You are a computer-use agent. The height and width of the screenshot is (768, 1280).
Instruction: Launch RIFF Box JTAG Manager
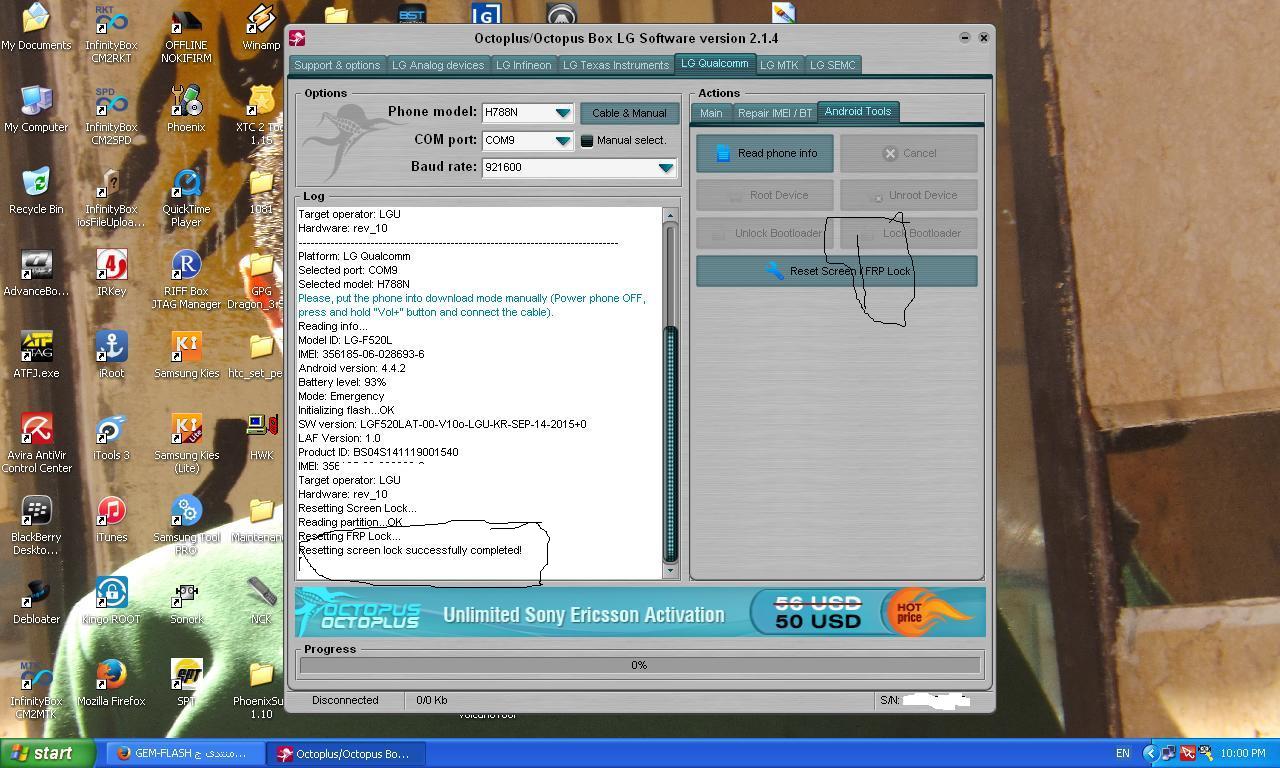point(186,279)
